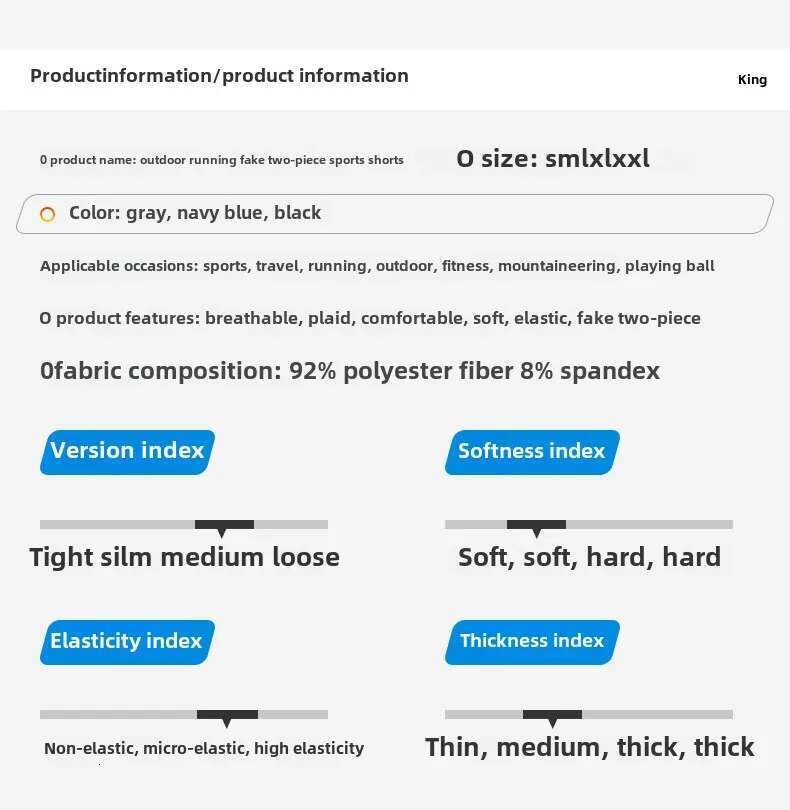This screenshot has height=810, width=790.
Task: Click the orange circle beside Color
Action: 48,214
